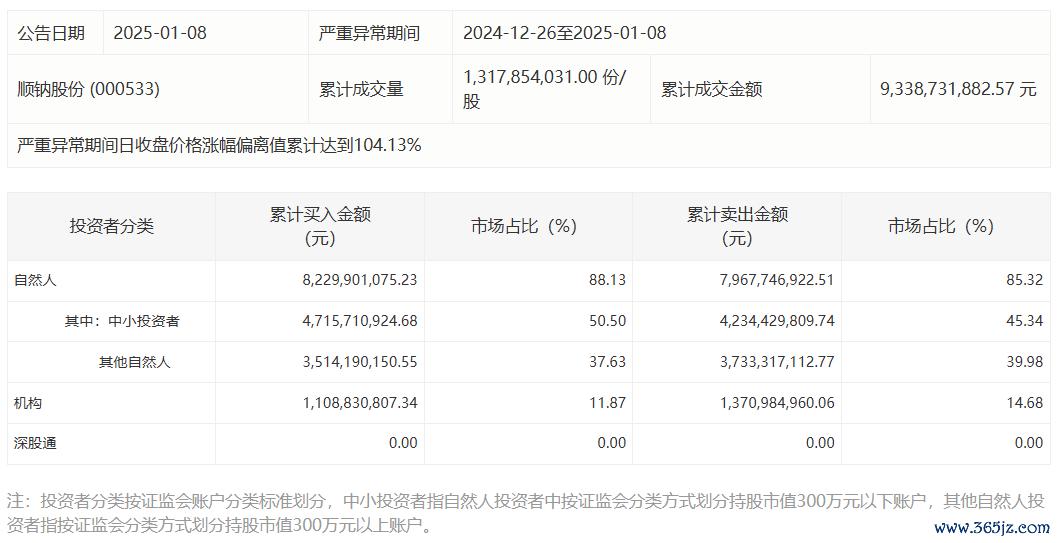Select volume value 1,317,854,031.00 份/股
1057x543 pixels.
tap(545, 89)
